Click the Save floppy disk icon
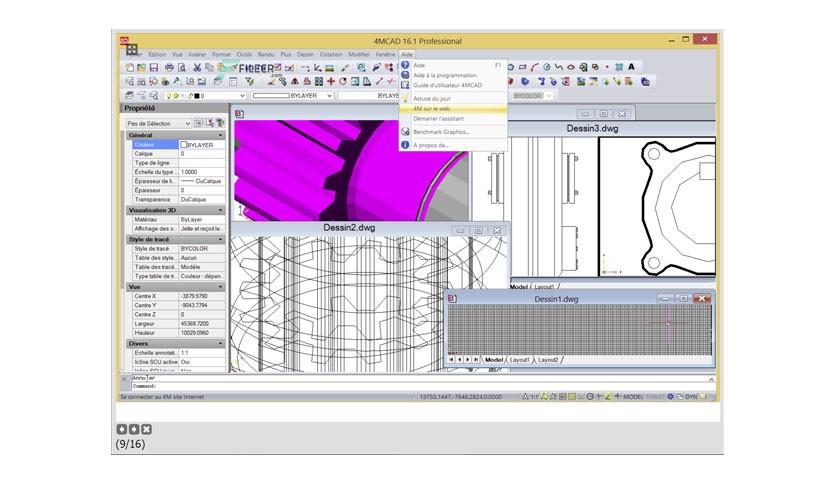Screen dimensions: 836x484 (x=154, y=68)
